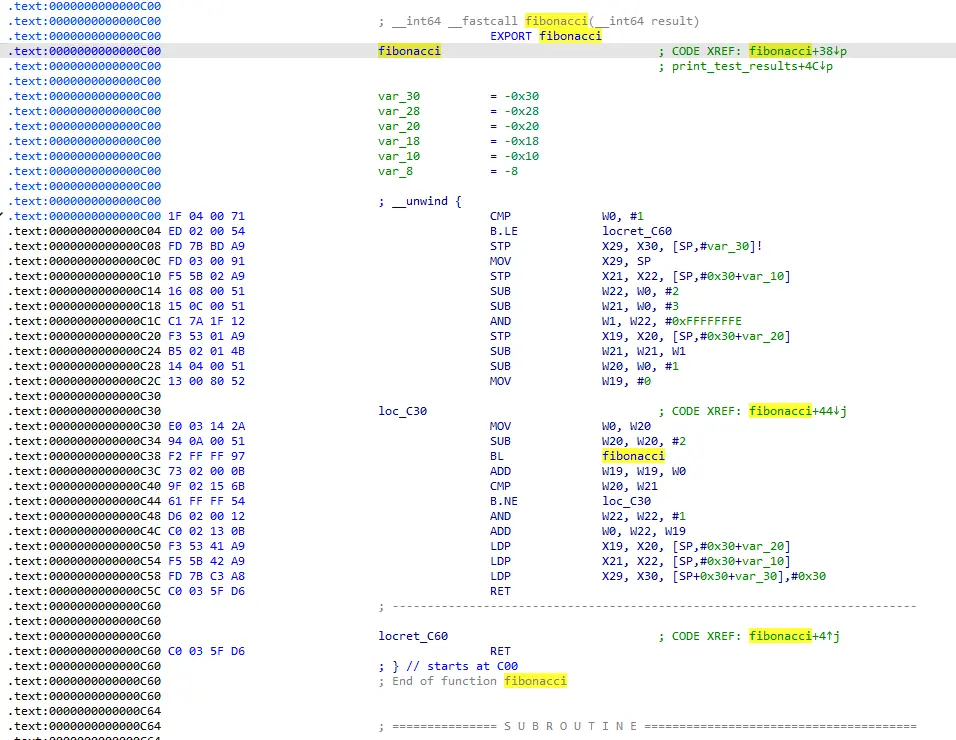The width and height of the screenshot is (956, 740).
Task: Click fibonacci name after the EXPORT directive
Action: pyautogui.click(x=570, y=36)
